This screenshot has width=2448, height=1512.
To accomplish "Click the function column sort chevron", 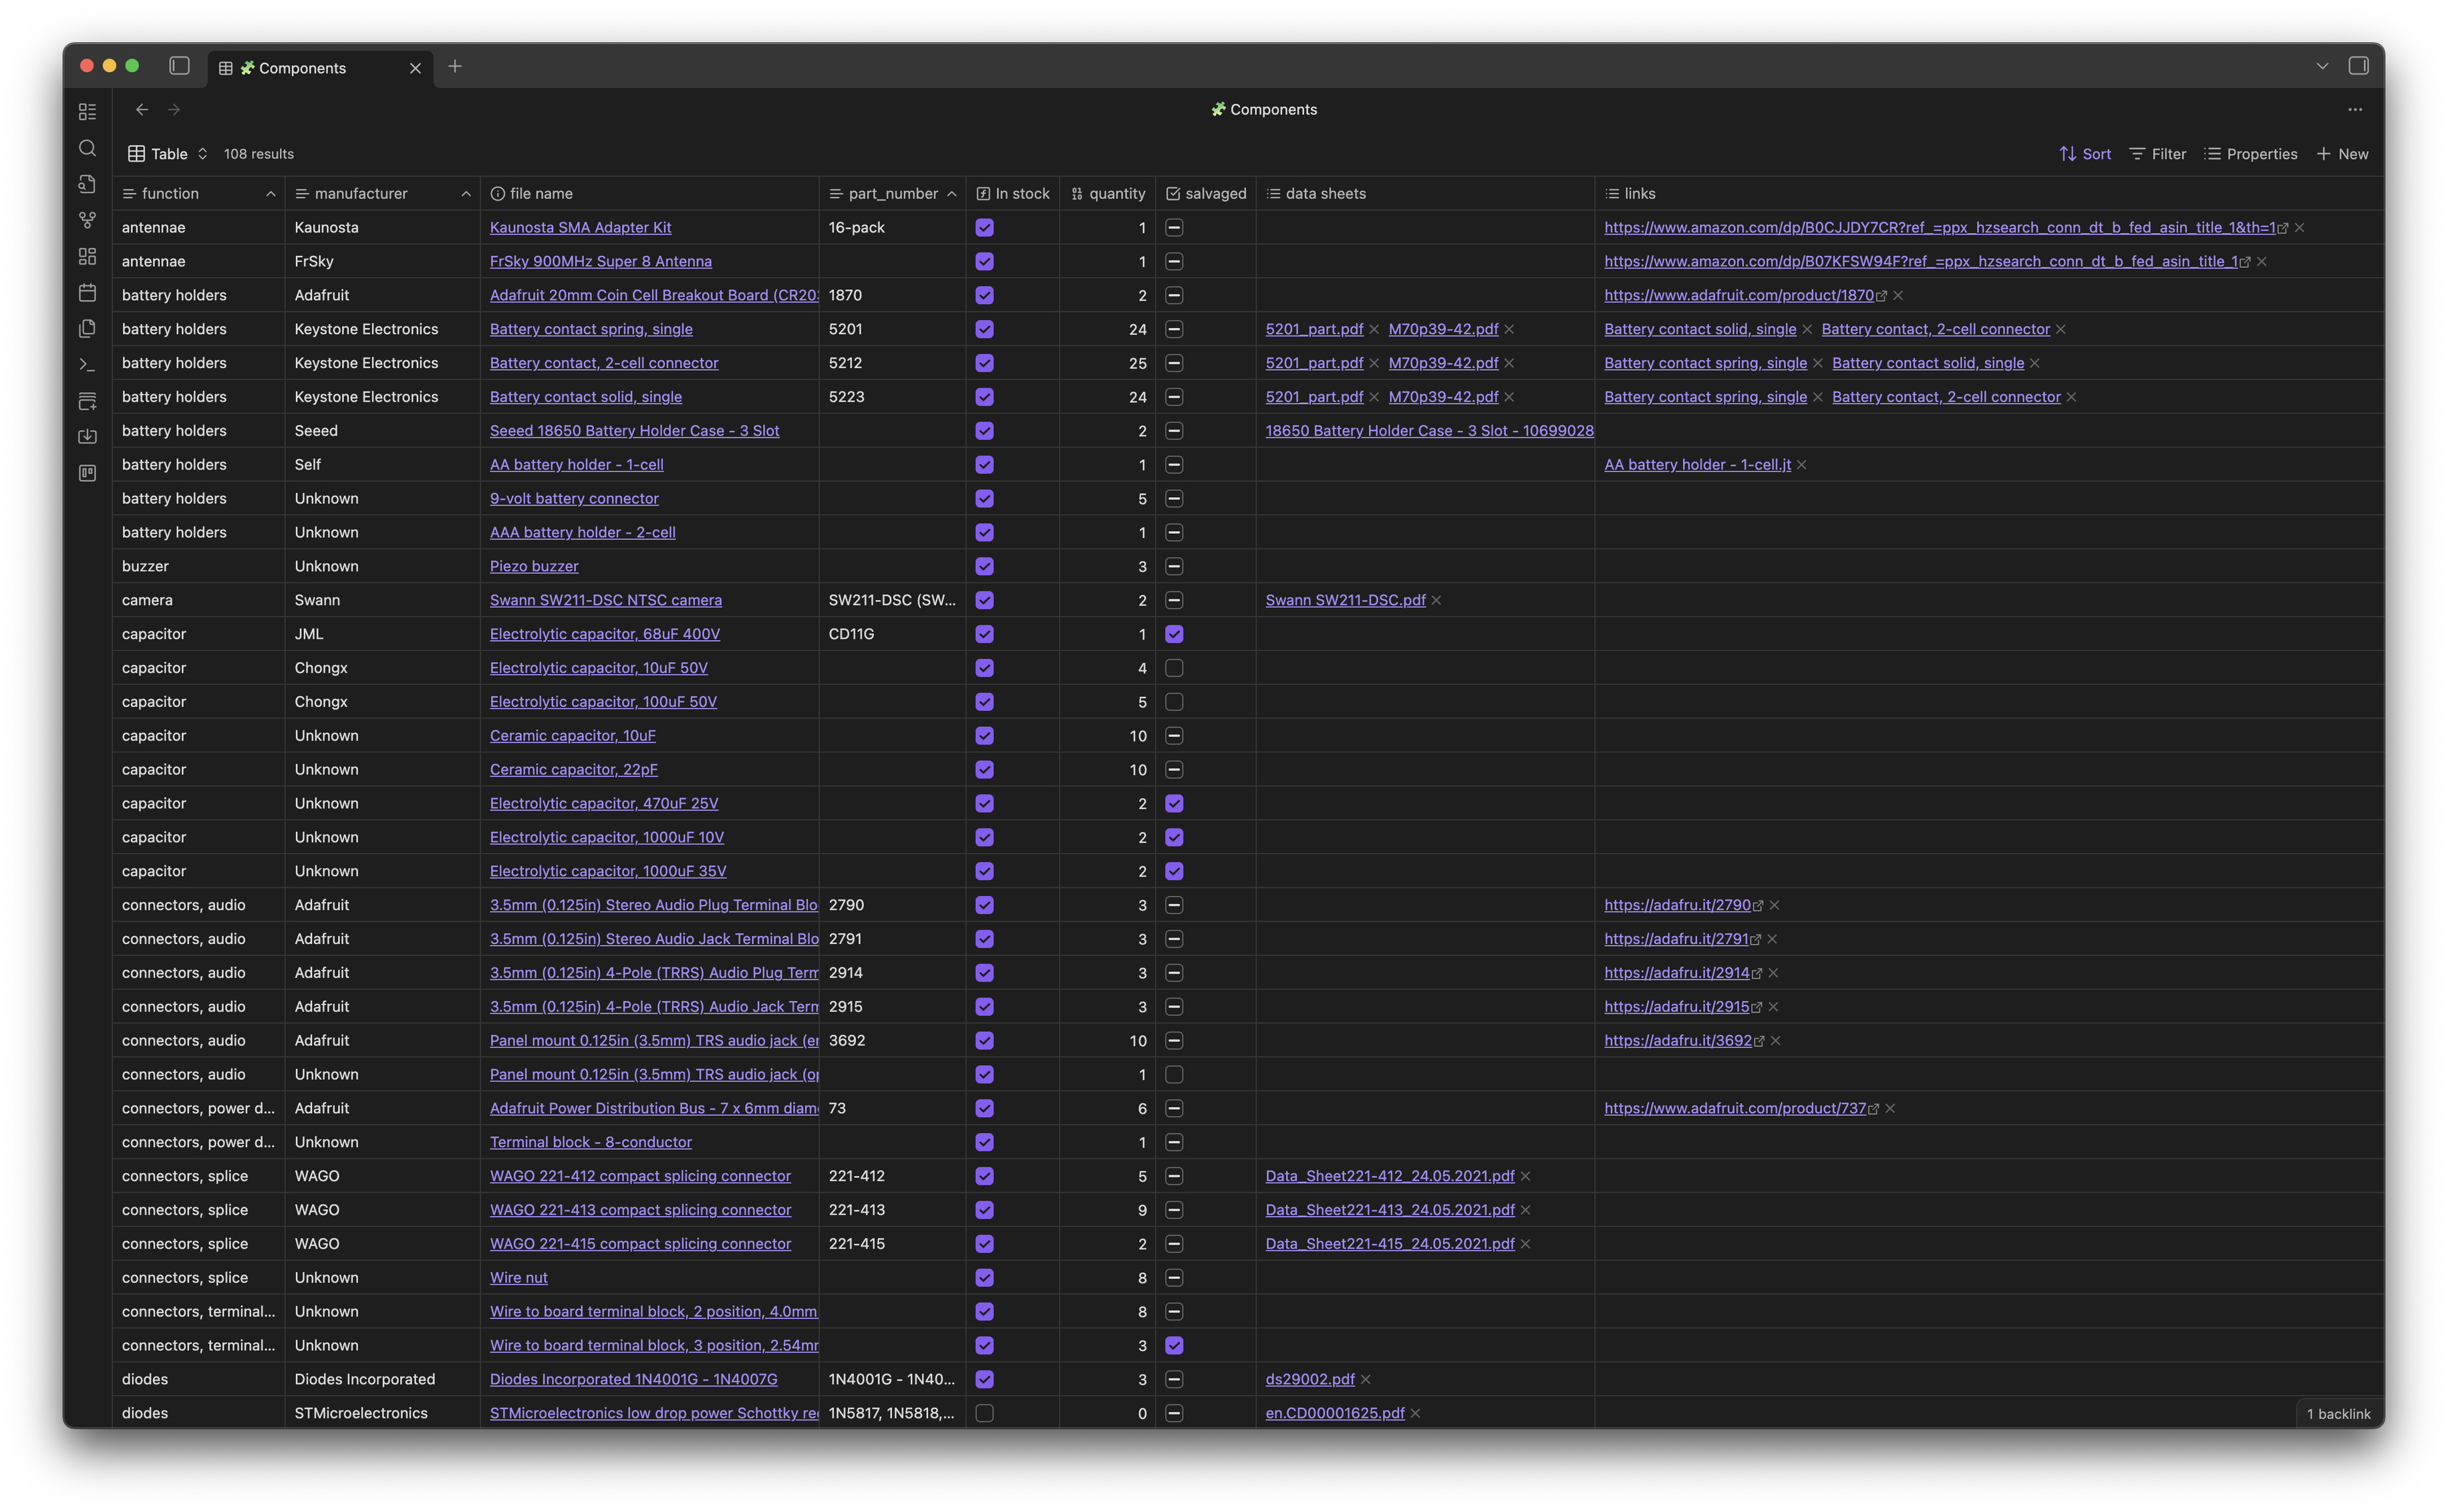I will 270,194.
